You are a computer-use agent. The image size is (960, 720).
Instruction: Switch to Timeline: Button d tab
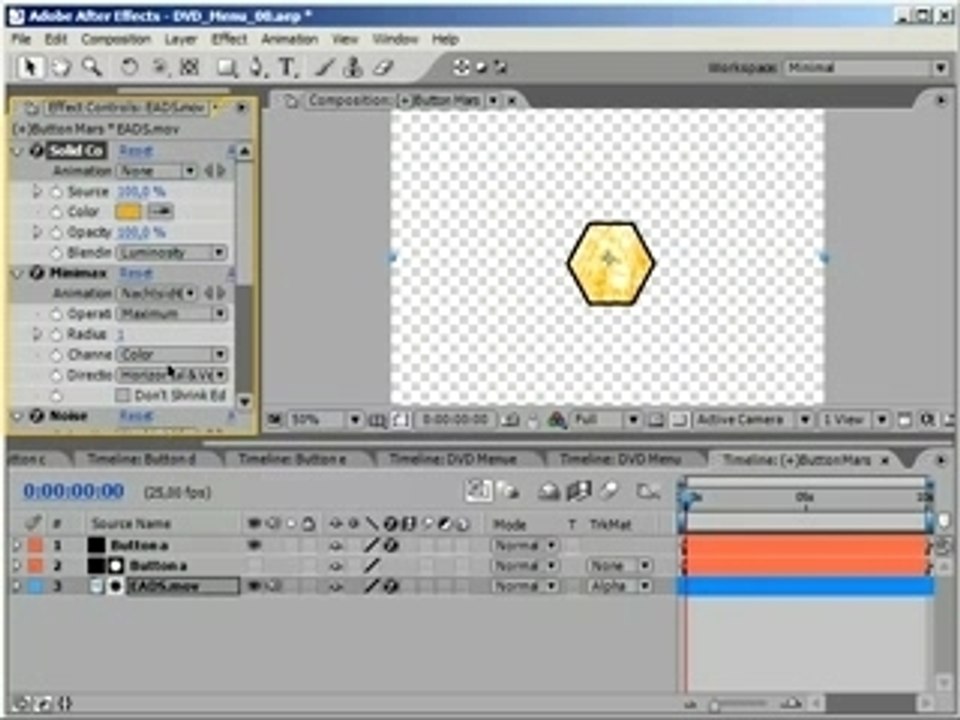click(141, 459)
